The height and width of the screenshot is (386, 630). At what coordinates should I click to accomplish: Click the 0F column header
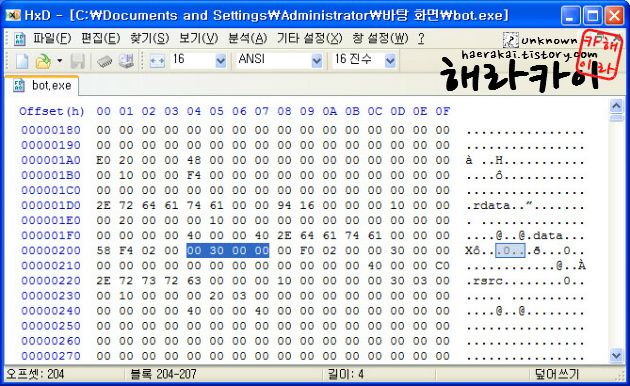(x=442, y=111)
